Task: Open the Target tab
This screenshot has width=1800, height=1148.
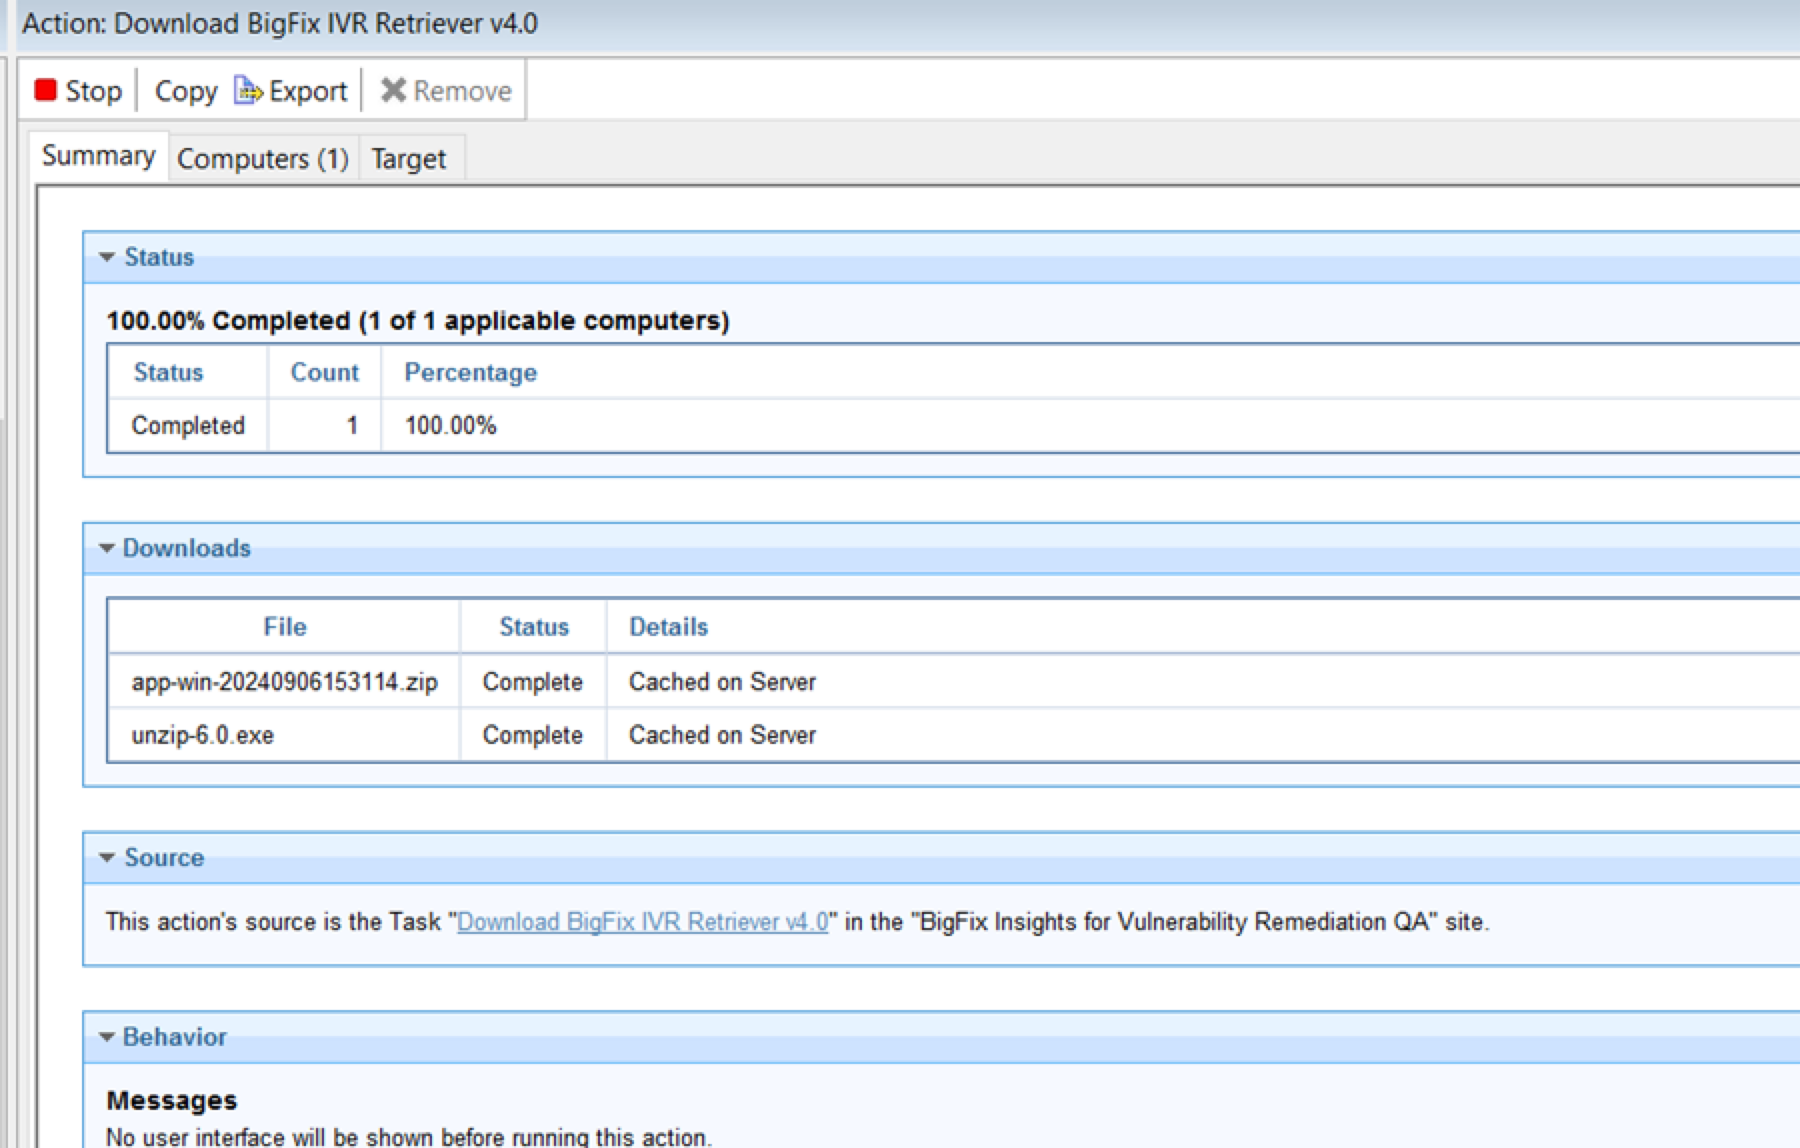Action: [x=409, y=159]
